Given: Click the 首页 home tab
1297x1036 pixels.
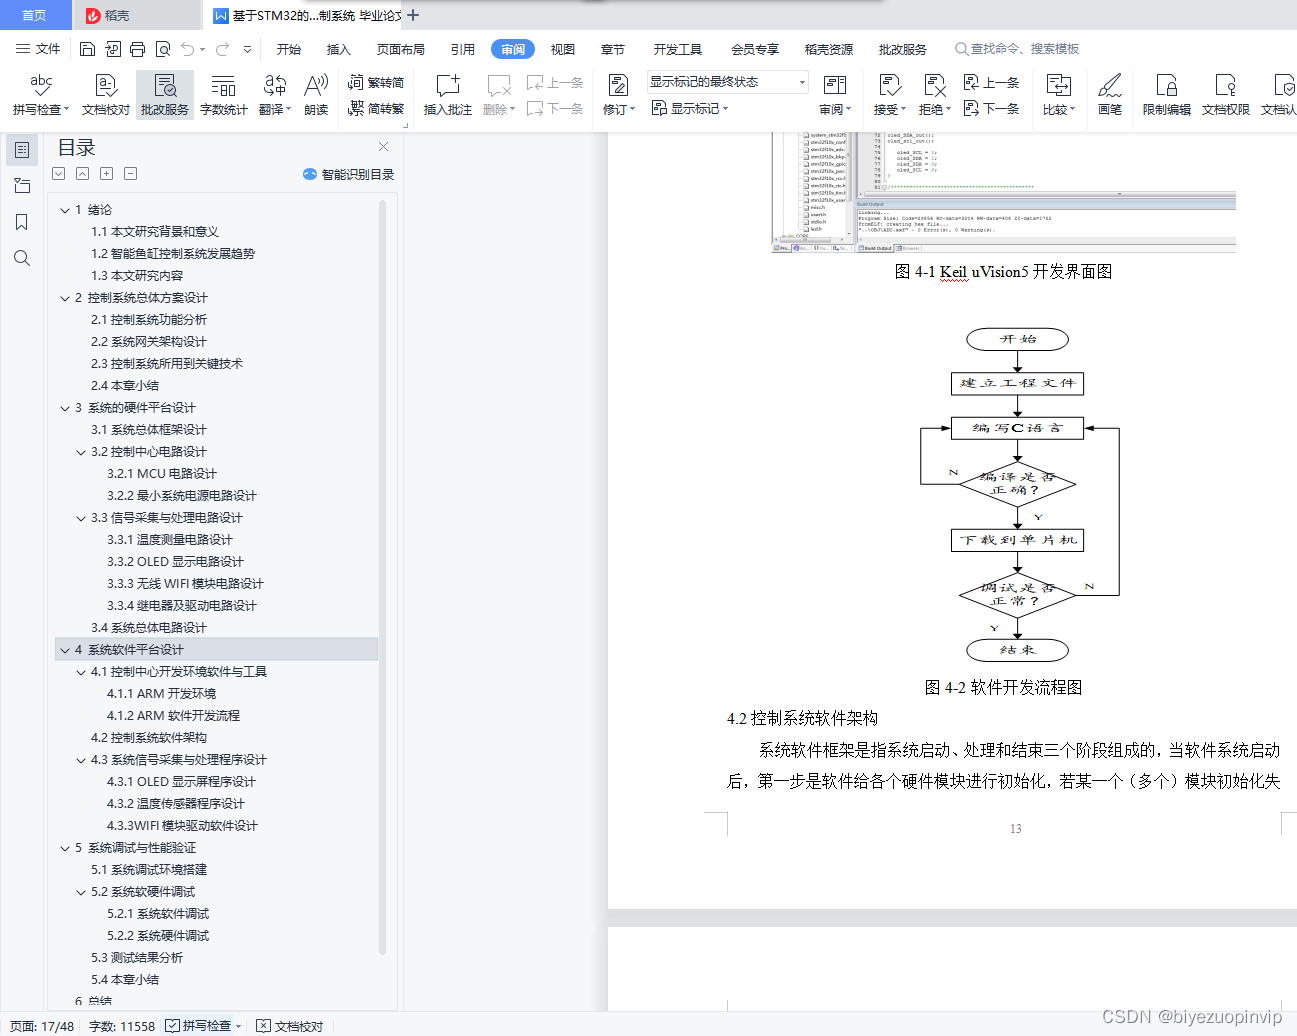Looking at the screenshot, I should [35, 15].
